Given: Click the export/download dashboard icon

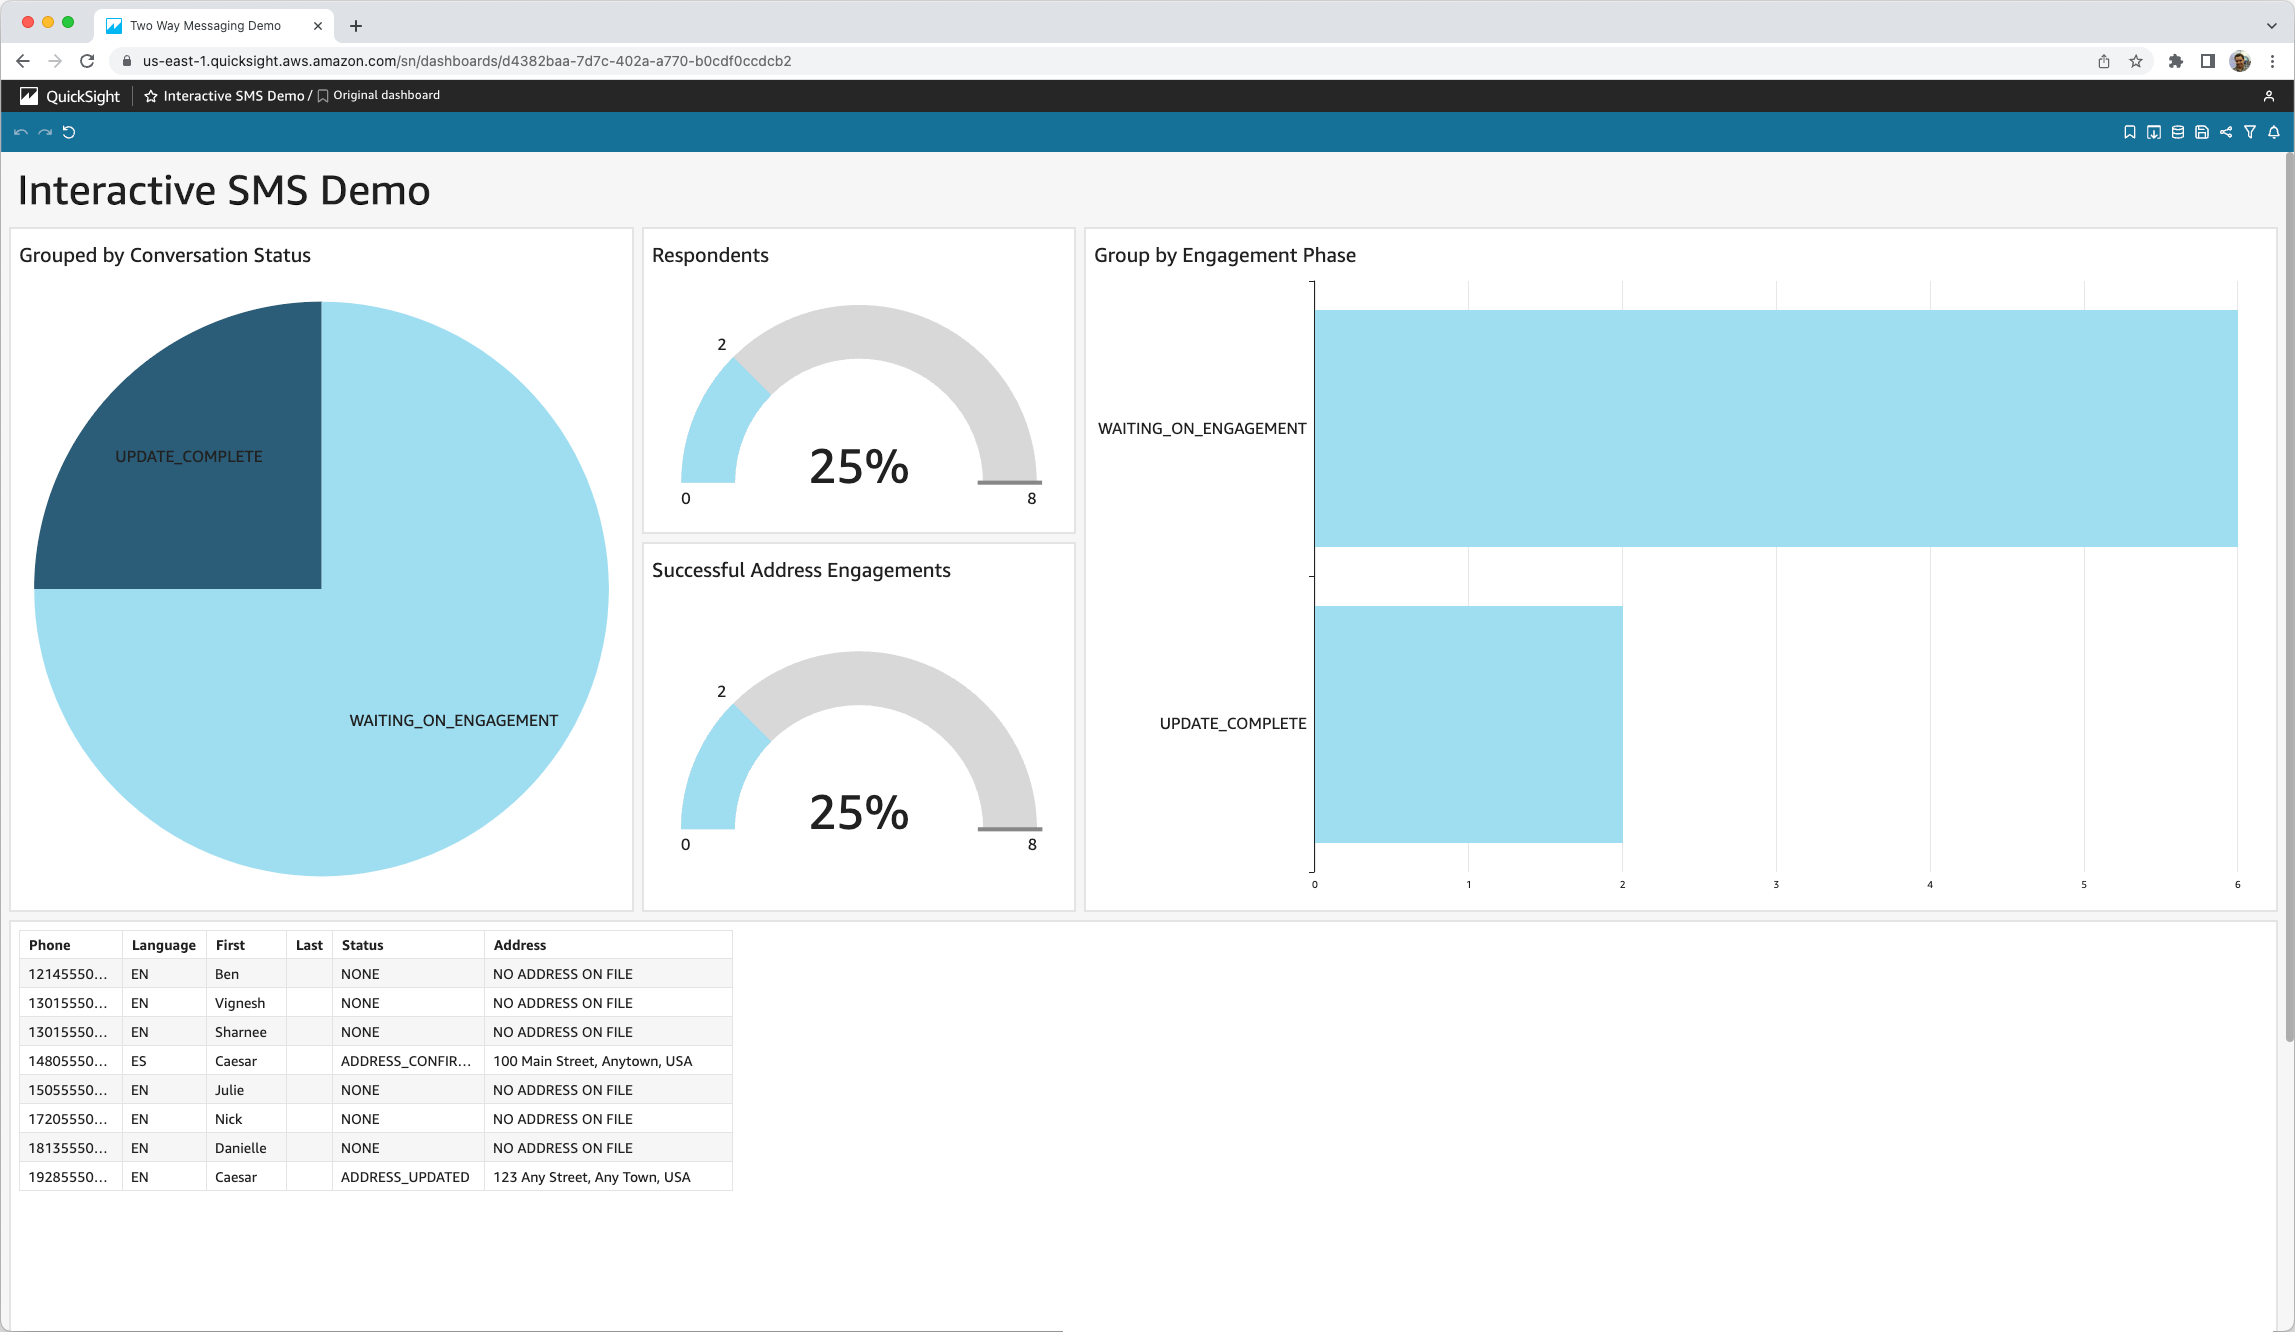Looking at the screenshot, I should click(2153, 132).
